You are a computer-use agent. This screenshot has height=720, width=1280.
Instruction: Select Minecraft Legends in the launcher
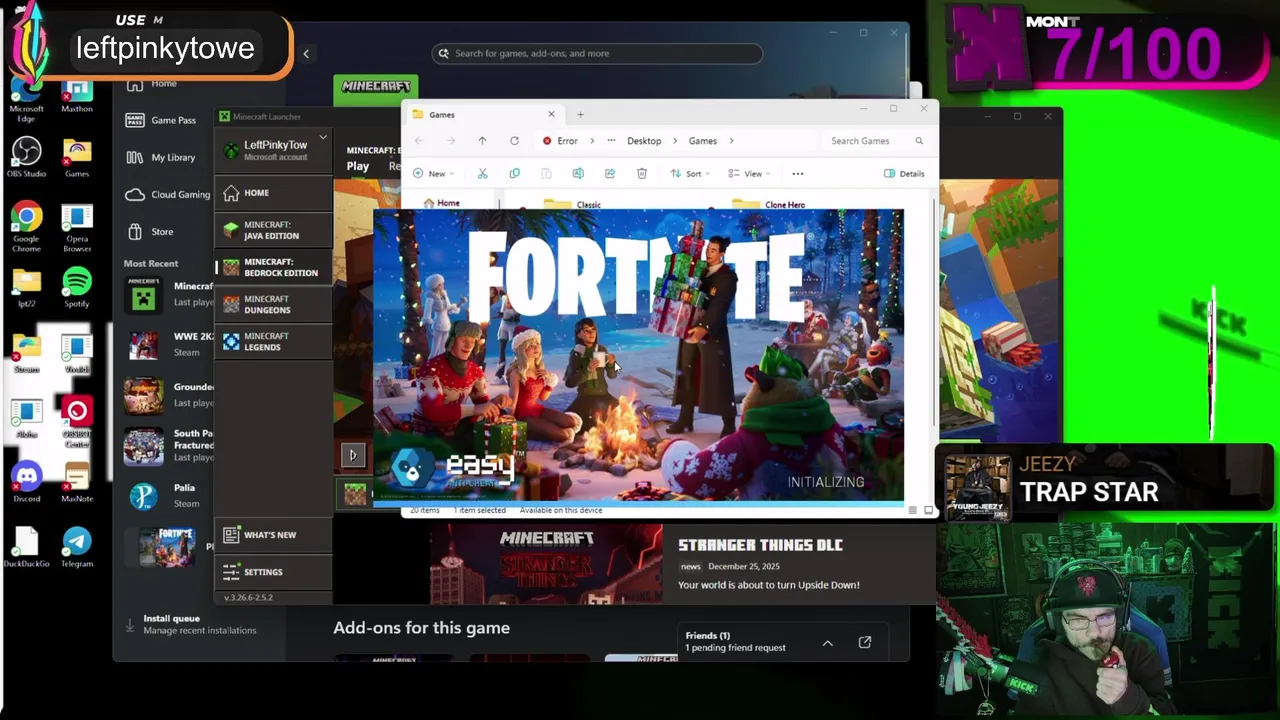274,341
